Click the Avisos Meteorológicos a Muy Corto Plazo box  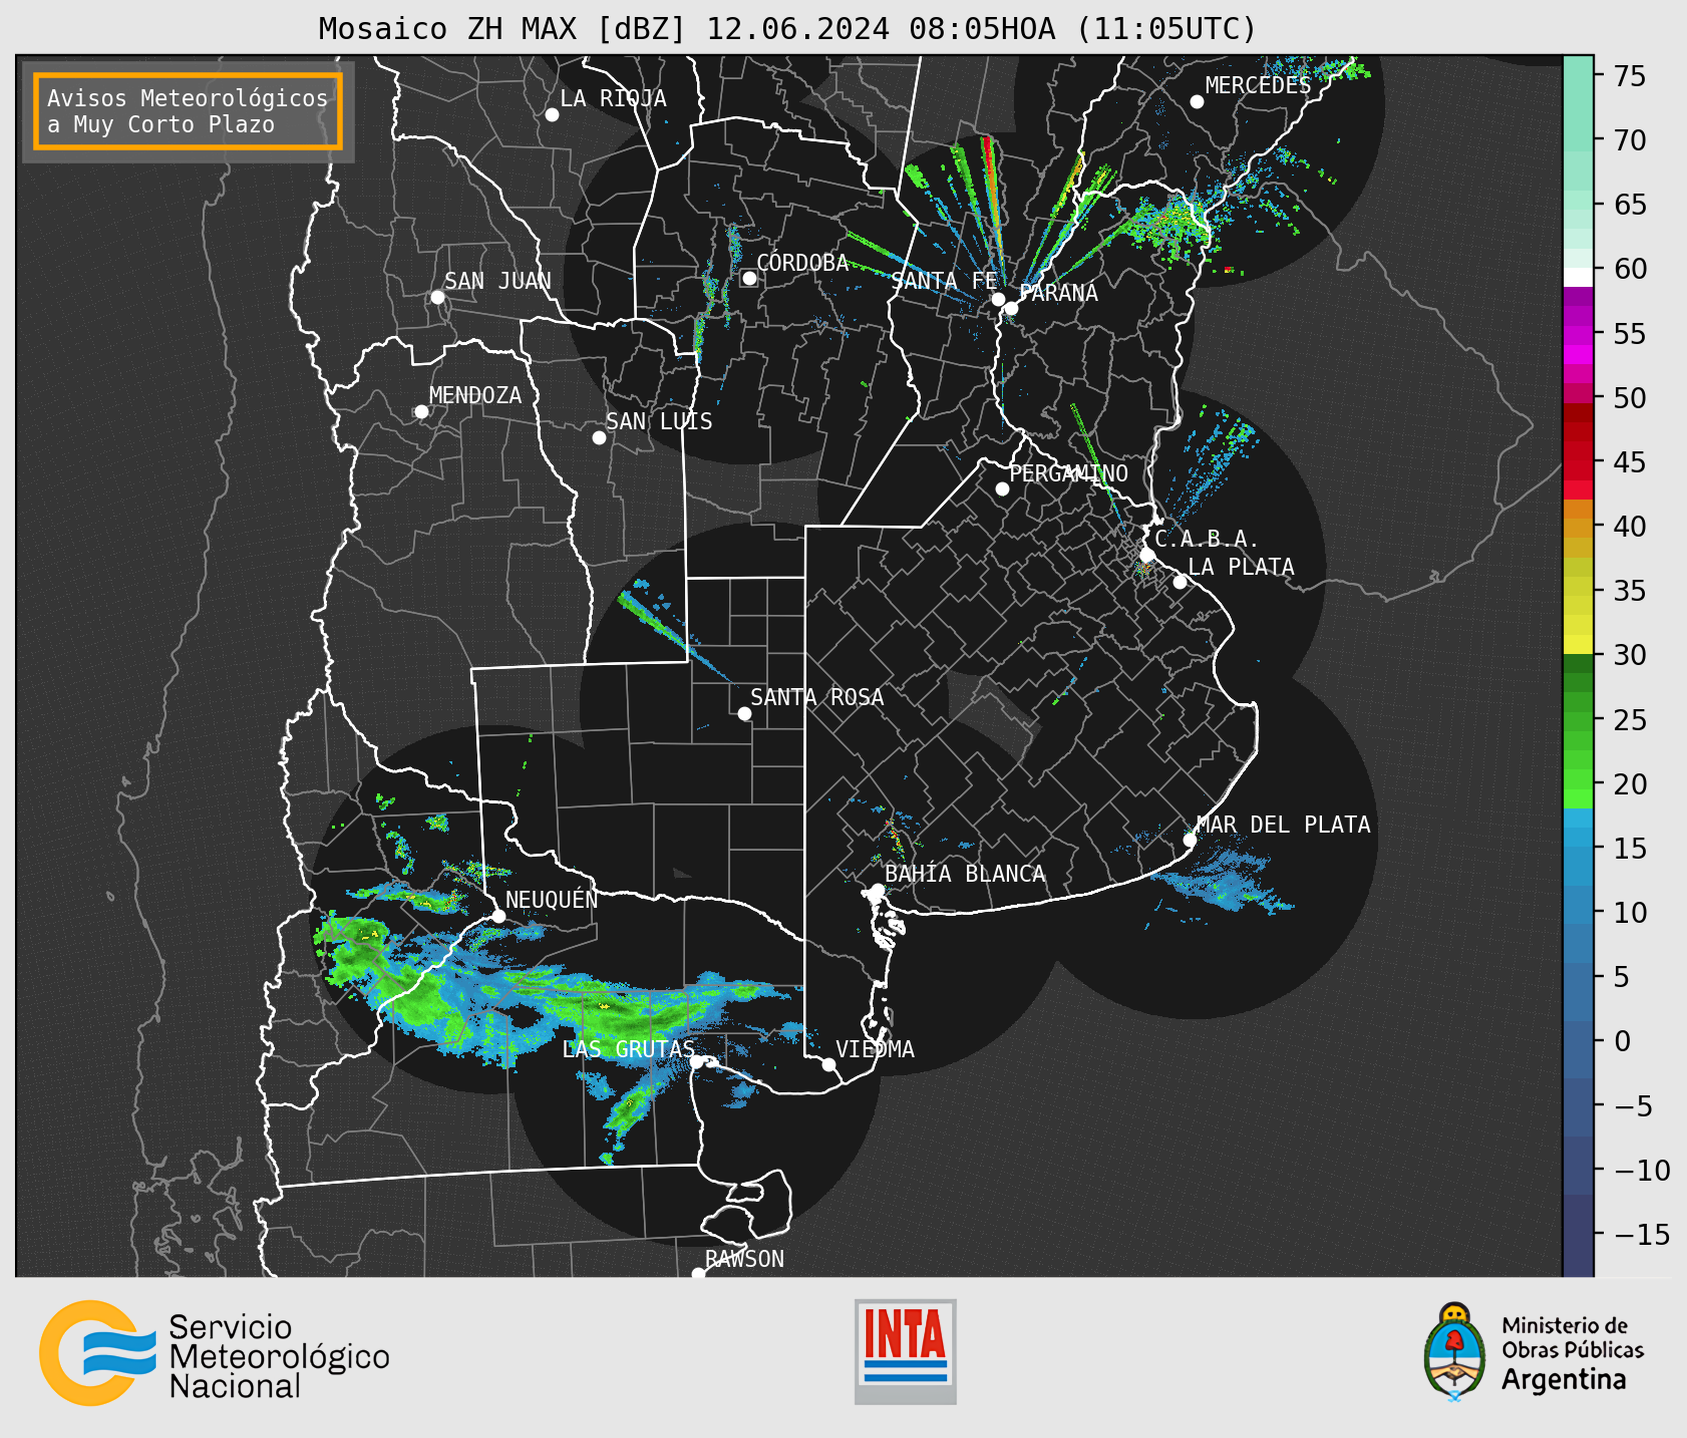[188, 111]
